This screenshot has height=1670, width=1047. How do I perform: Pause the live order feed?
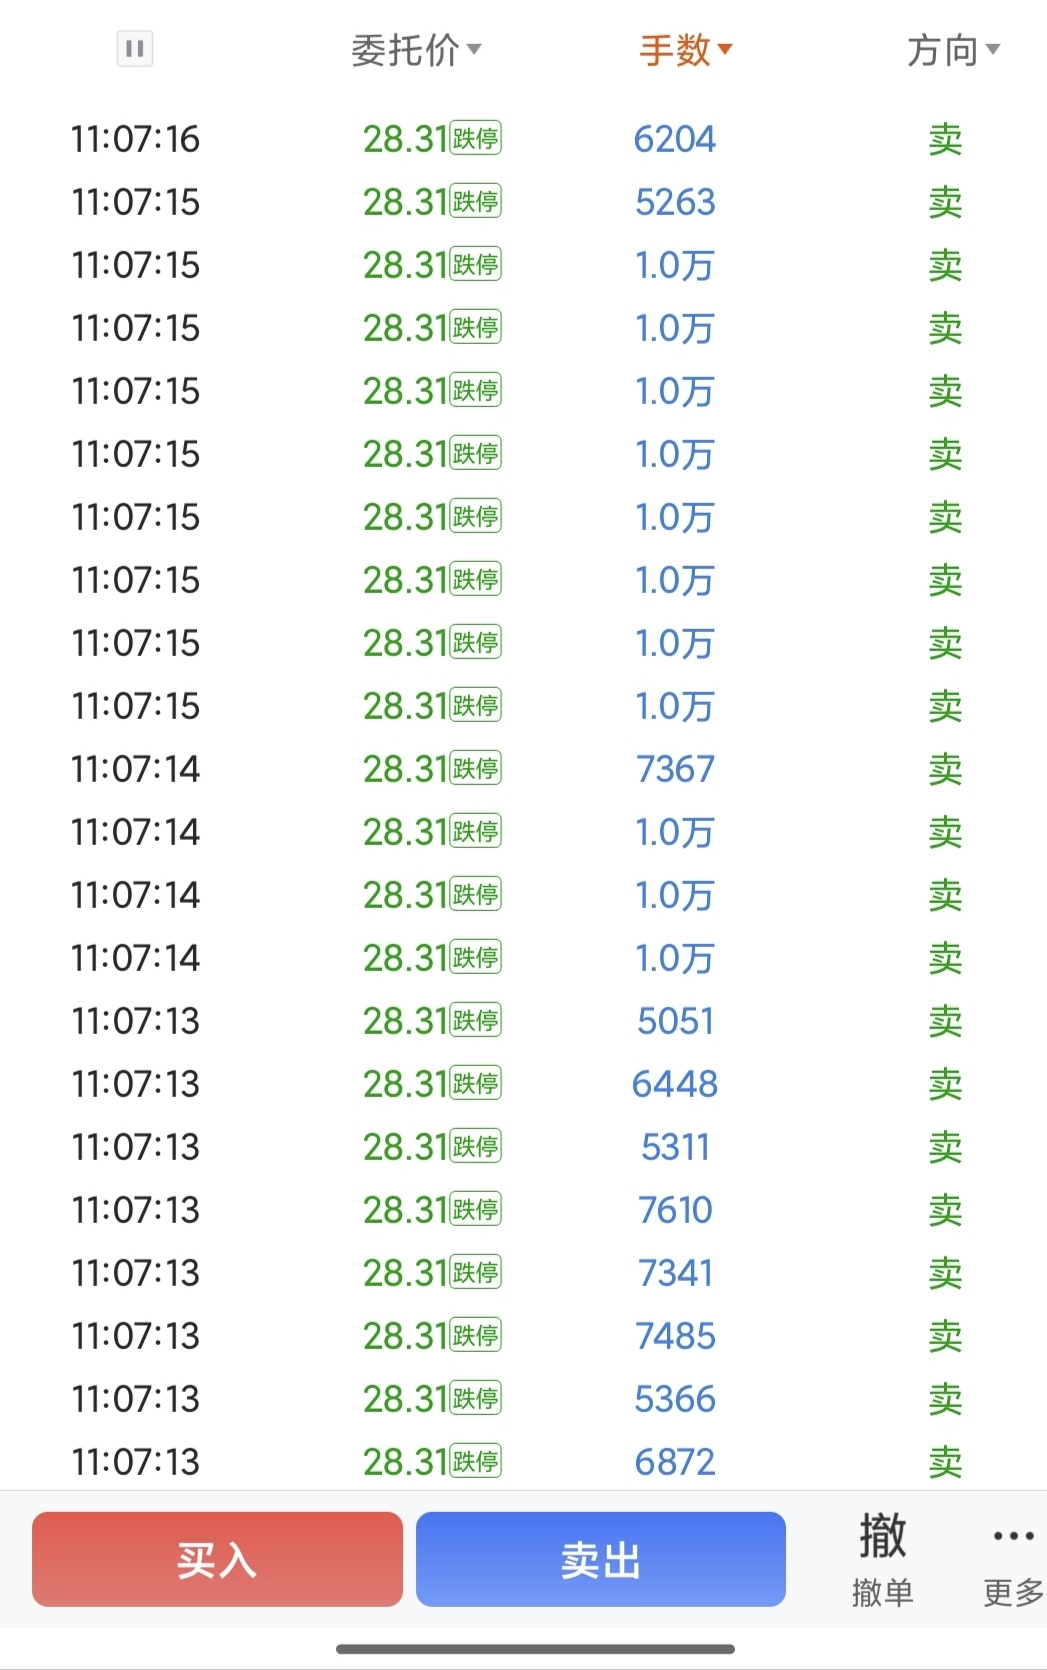[x=135, y=48]
